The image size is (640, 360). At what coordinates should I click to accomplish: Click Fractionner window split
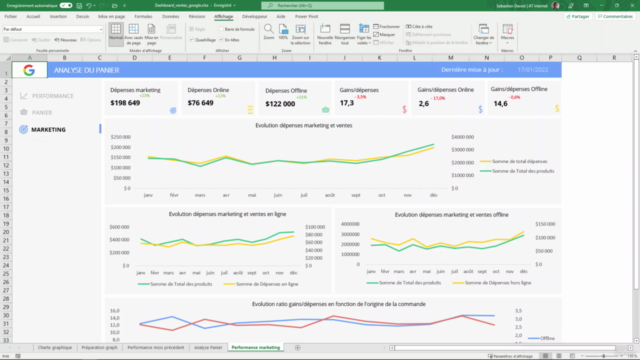click(x=387, y=27)
